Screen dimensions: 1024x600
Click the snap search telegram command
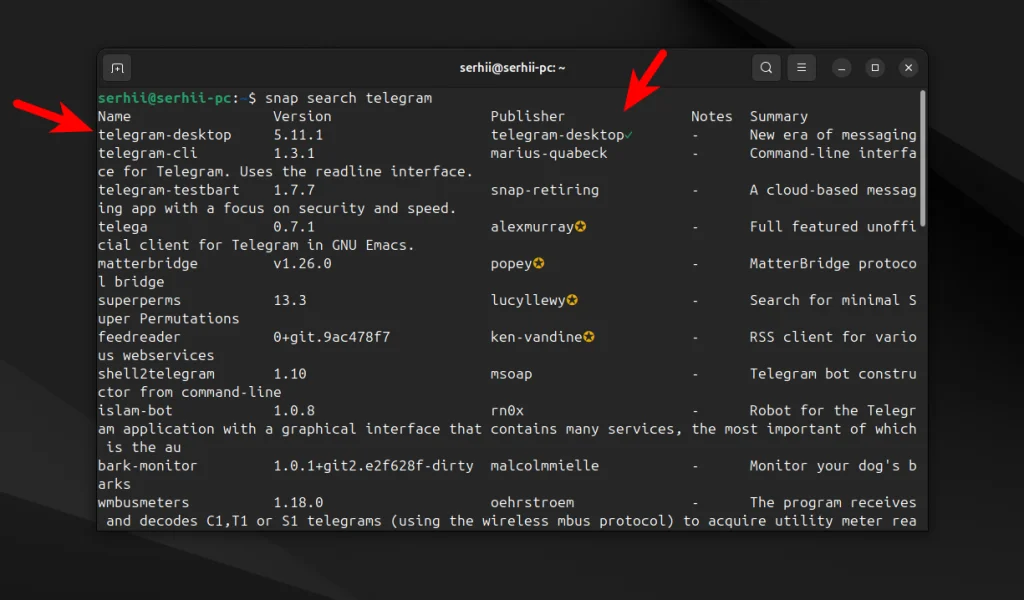coord(348,98)
